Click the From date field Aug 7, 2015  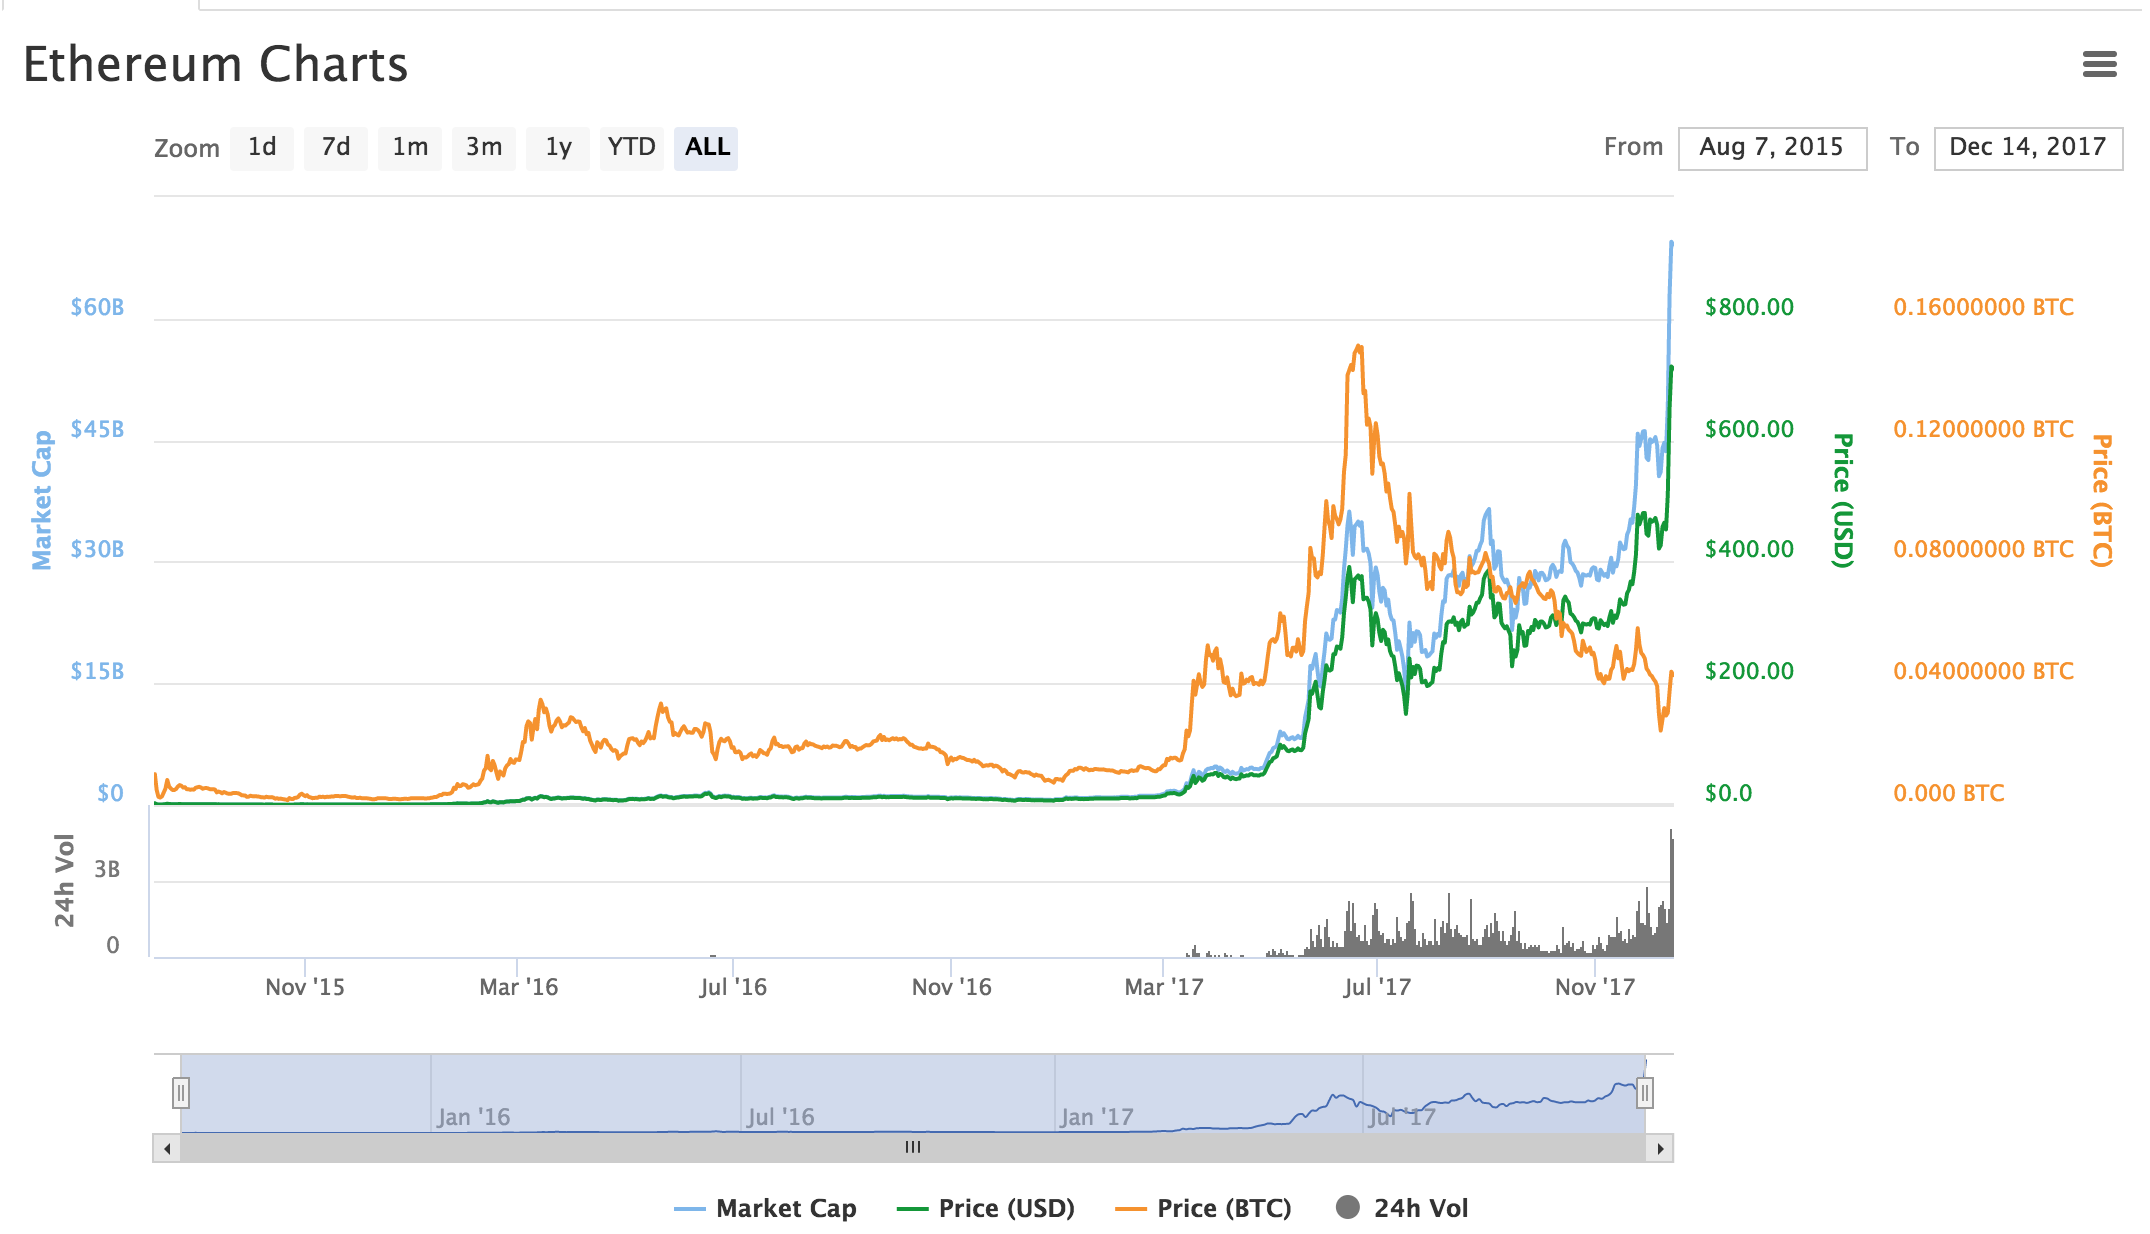click(x=1772, y=148)
